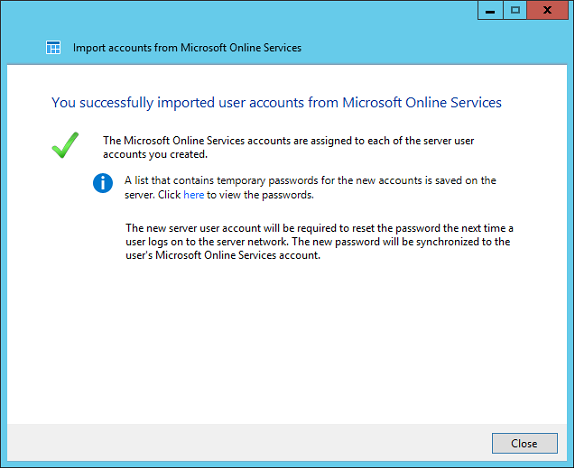Image resolution: width=575 pixels, height=469 pixels.
Task: Click the Close button
Action: [524, 443]
